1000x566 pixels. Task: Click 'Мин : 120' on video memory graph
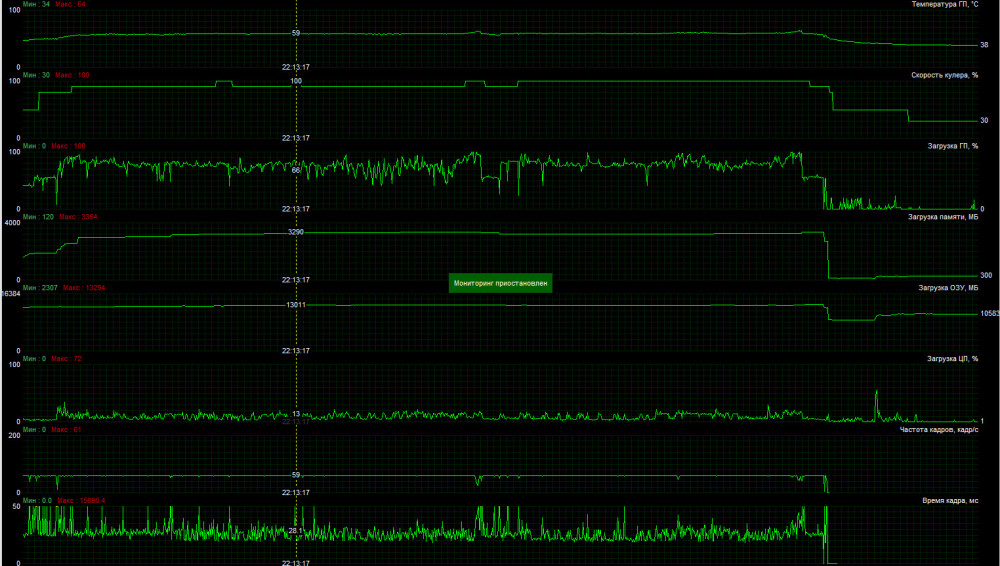(38, 217)
